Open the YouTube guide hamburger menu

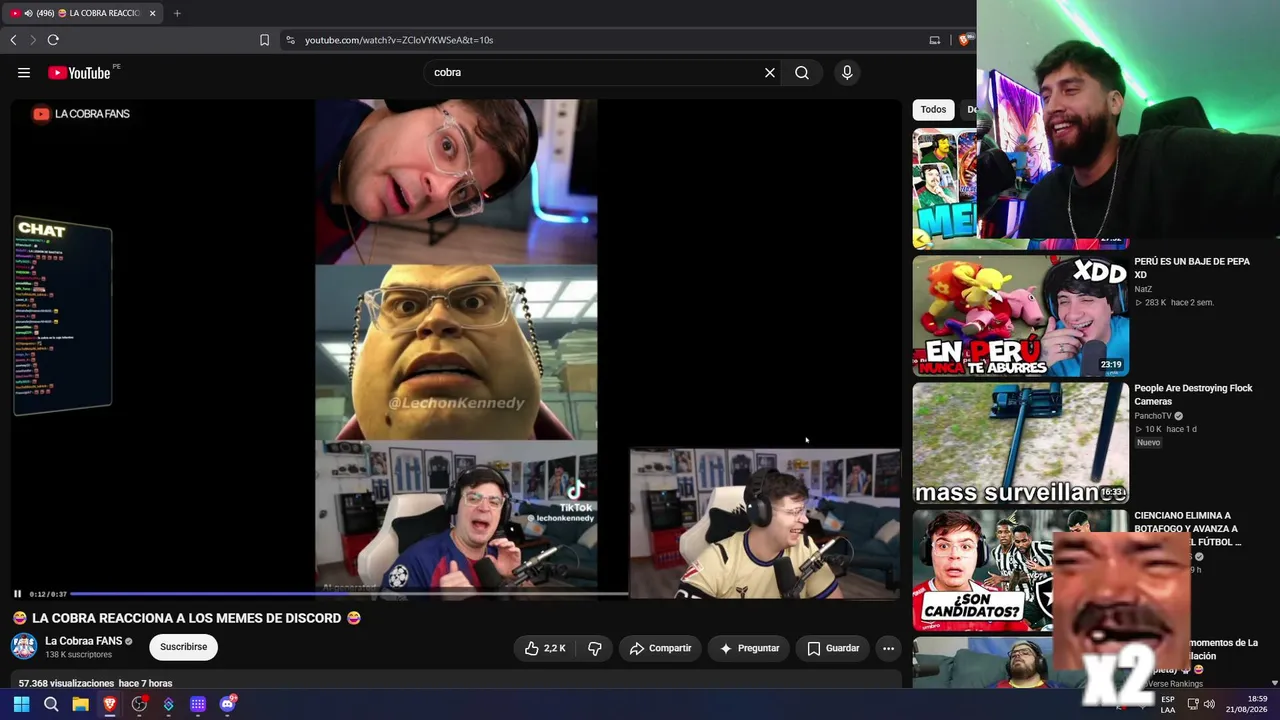[24, 72]
